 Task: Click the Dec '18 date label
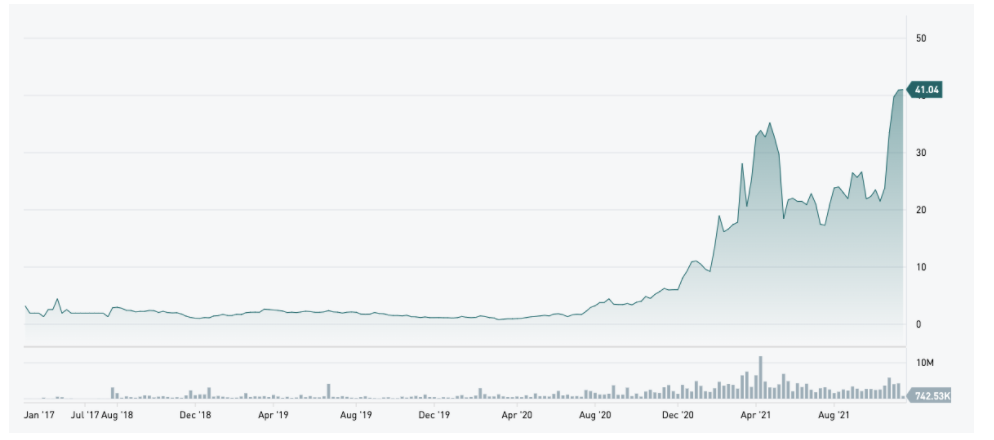click(x=195, y=415)
